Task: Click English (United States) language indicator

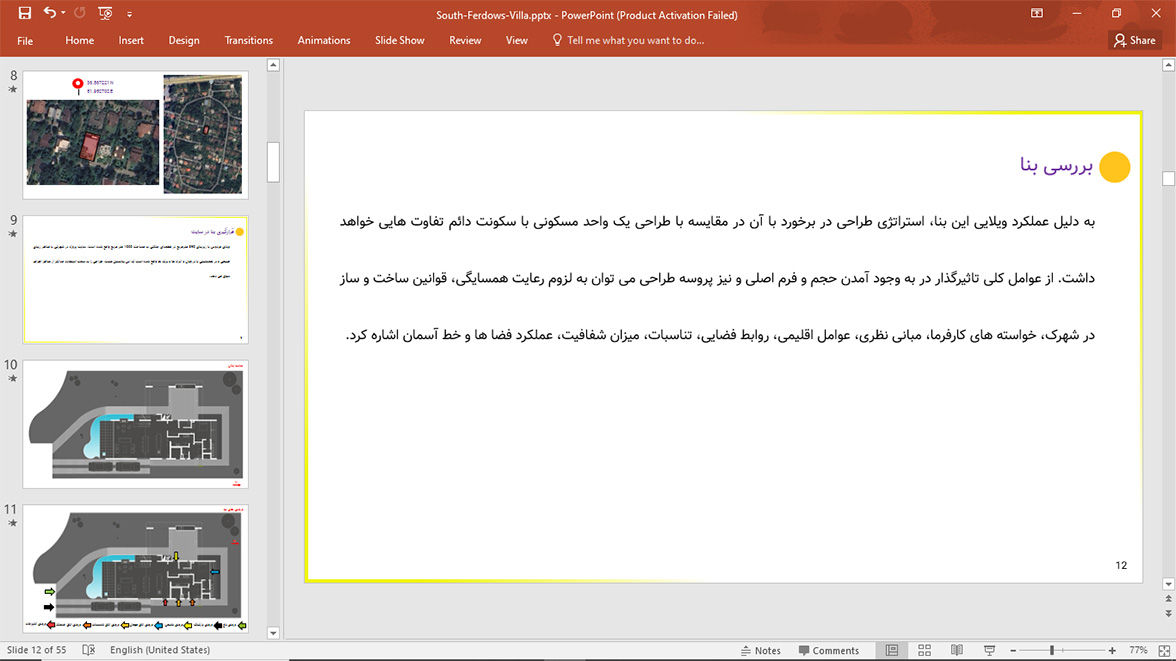Action: coord(160,650)
